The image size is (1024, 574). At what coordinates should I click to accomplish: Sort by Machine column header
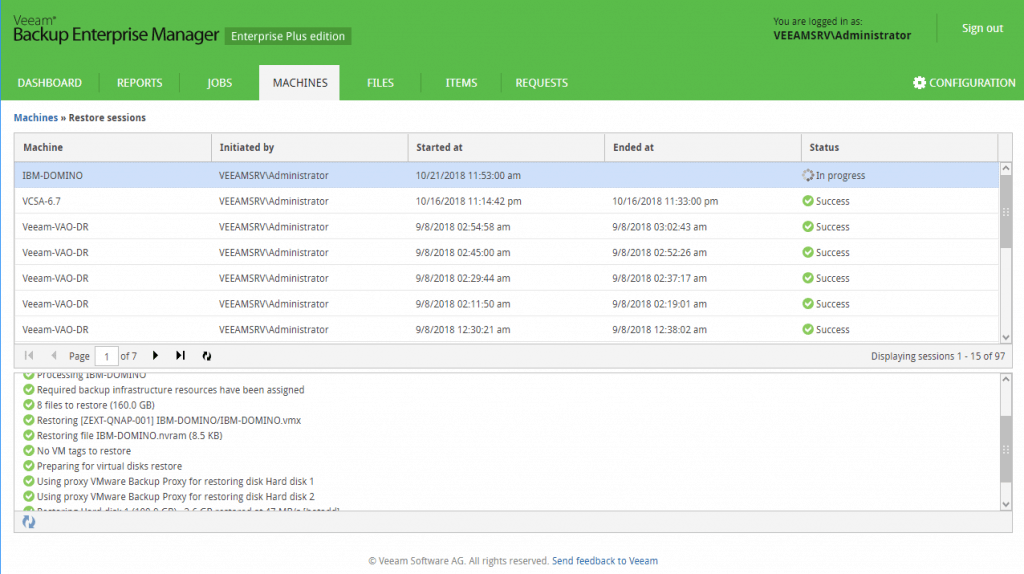(113, 148)
